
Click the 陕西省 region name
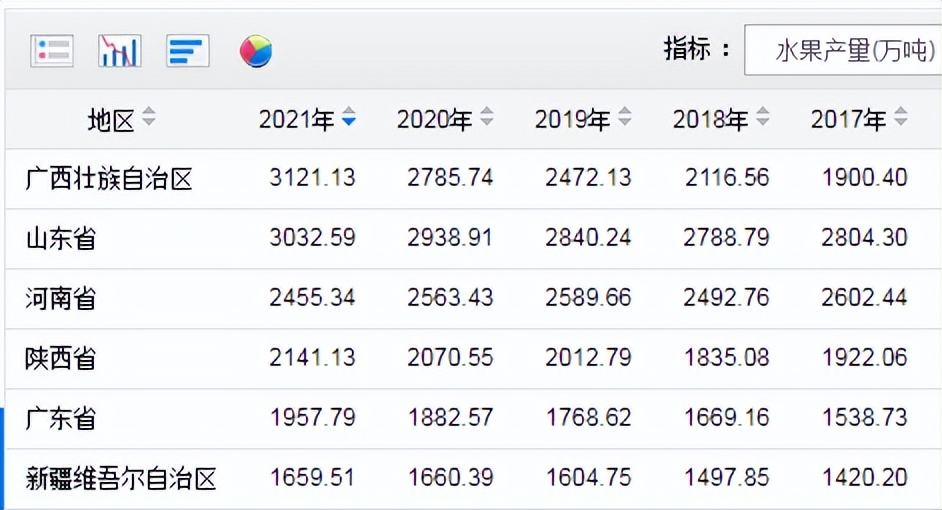[61, 358]
